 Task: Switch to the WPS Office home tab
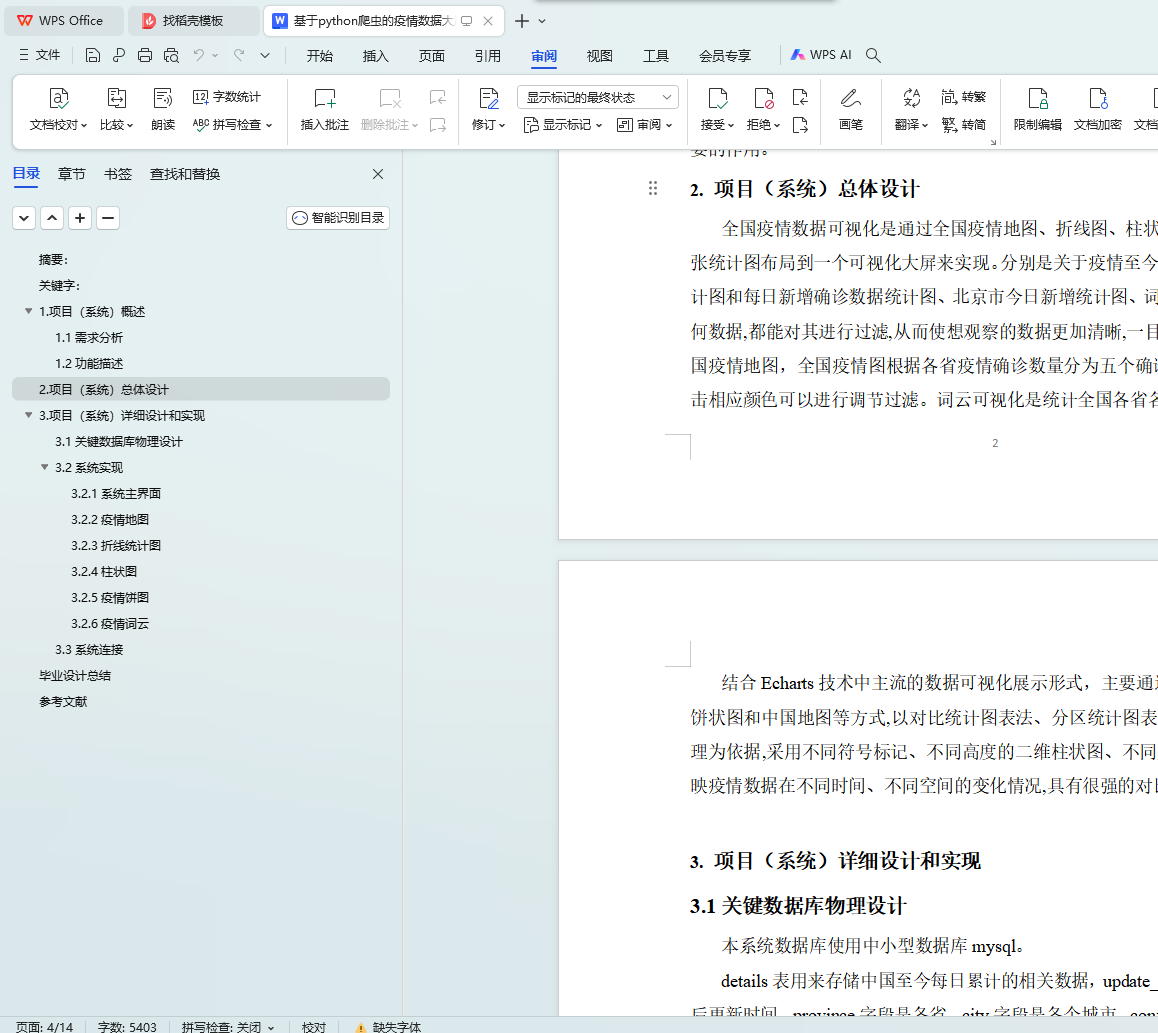(63, 21)
